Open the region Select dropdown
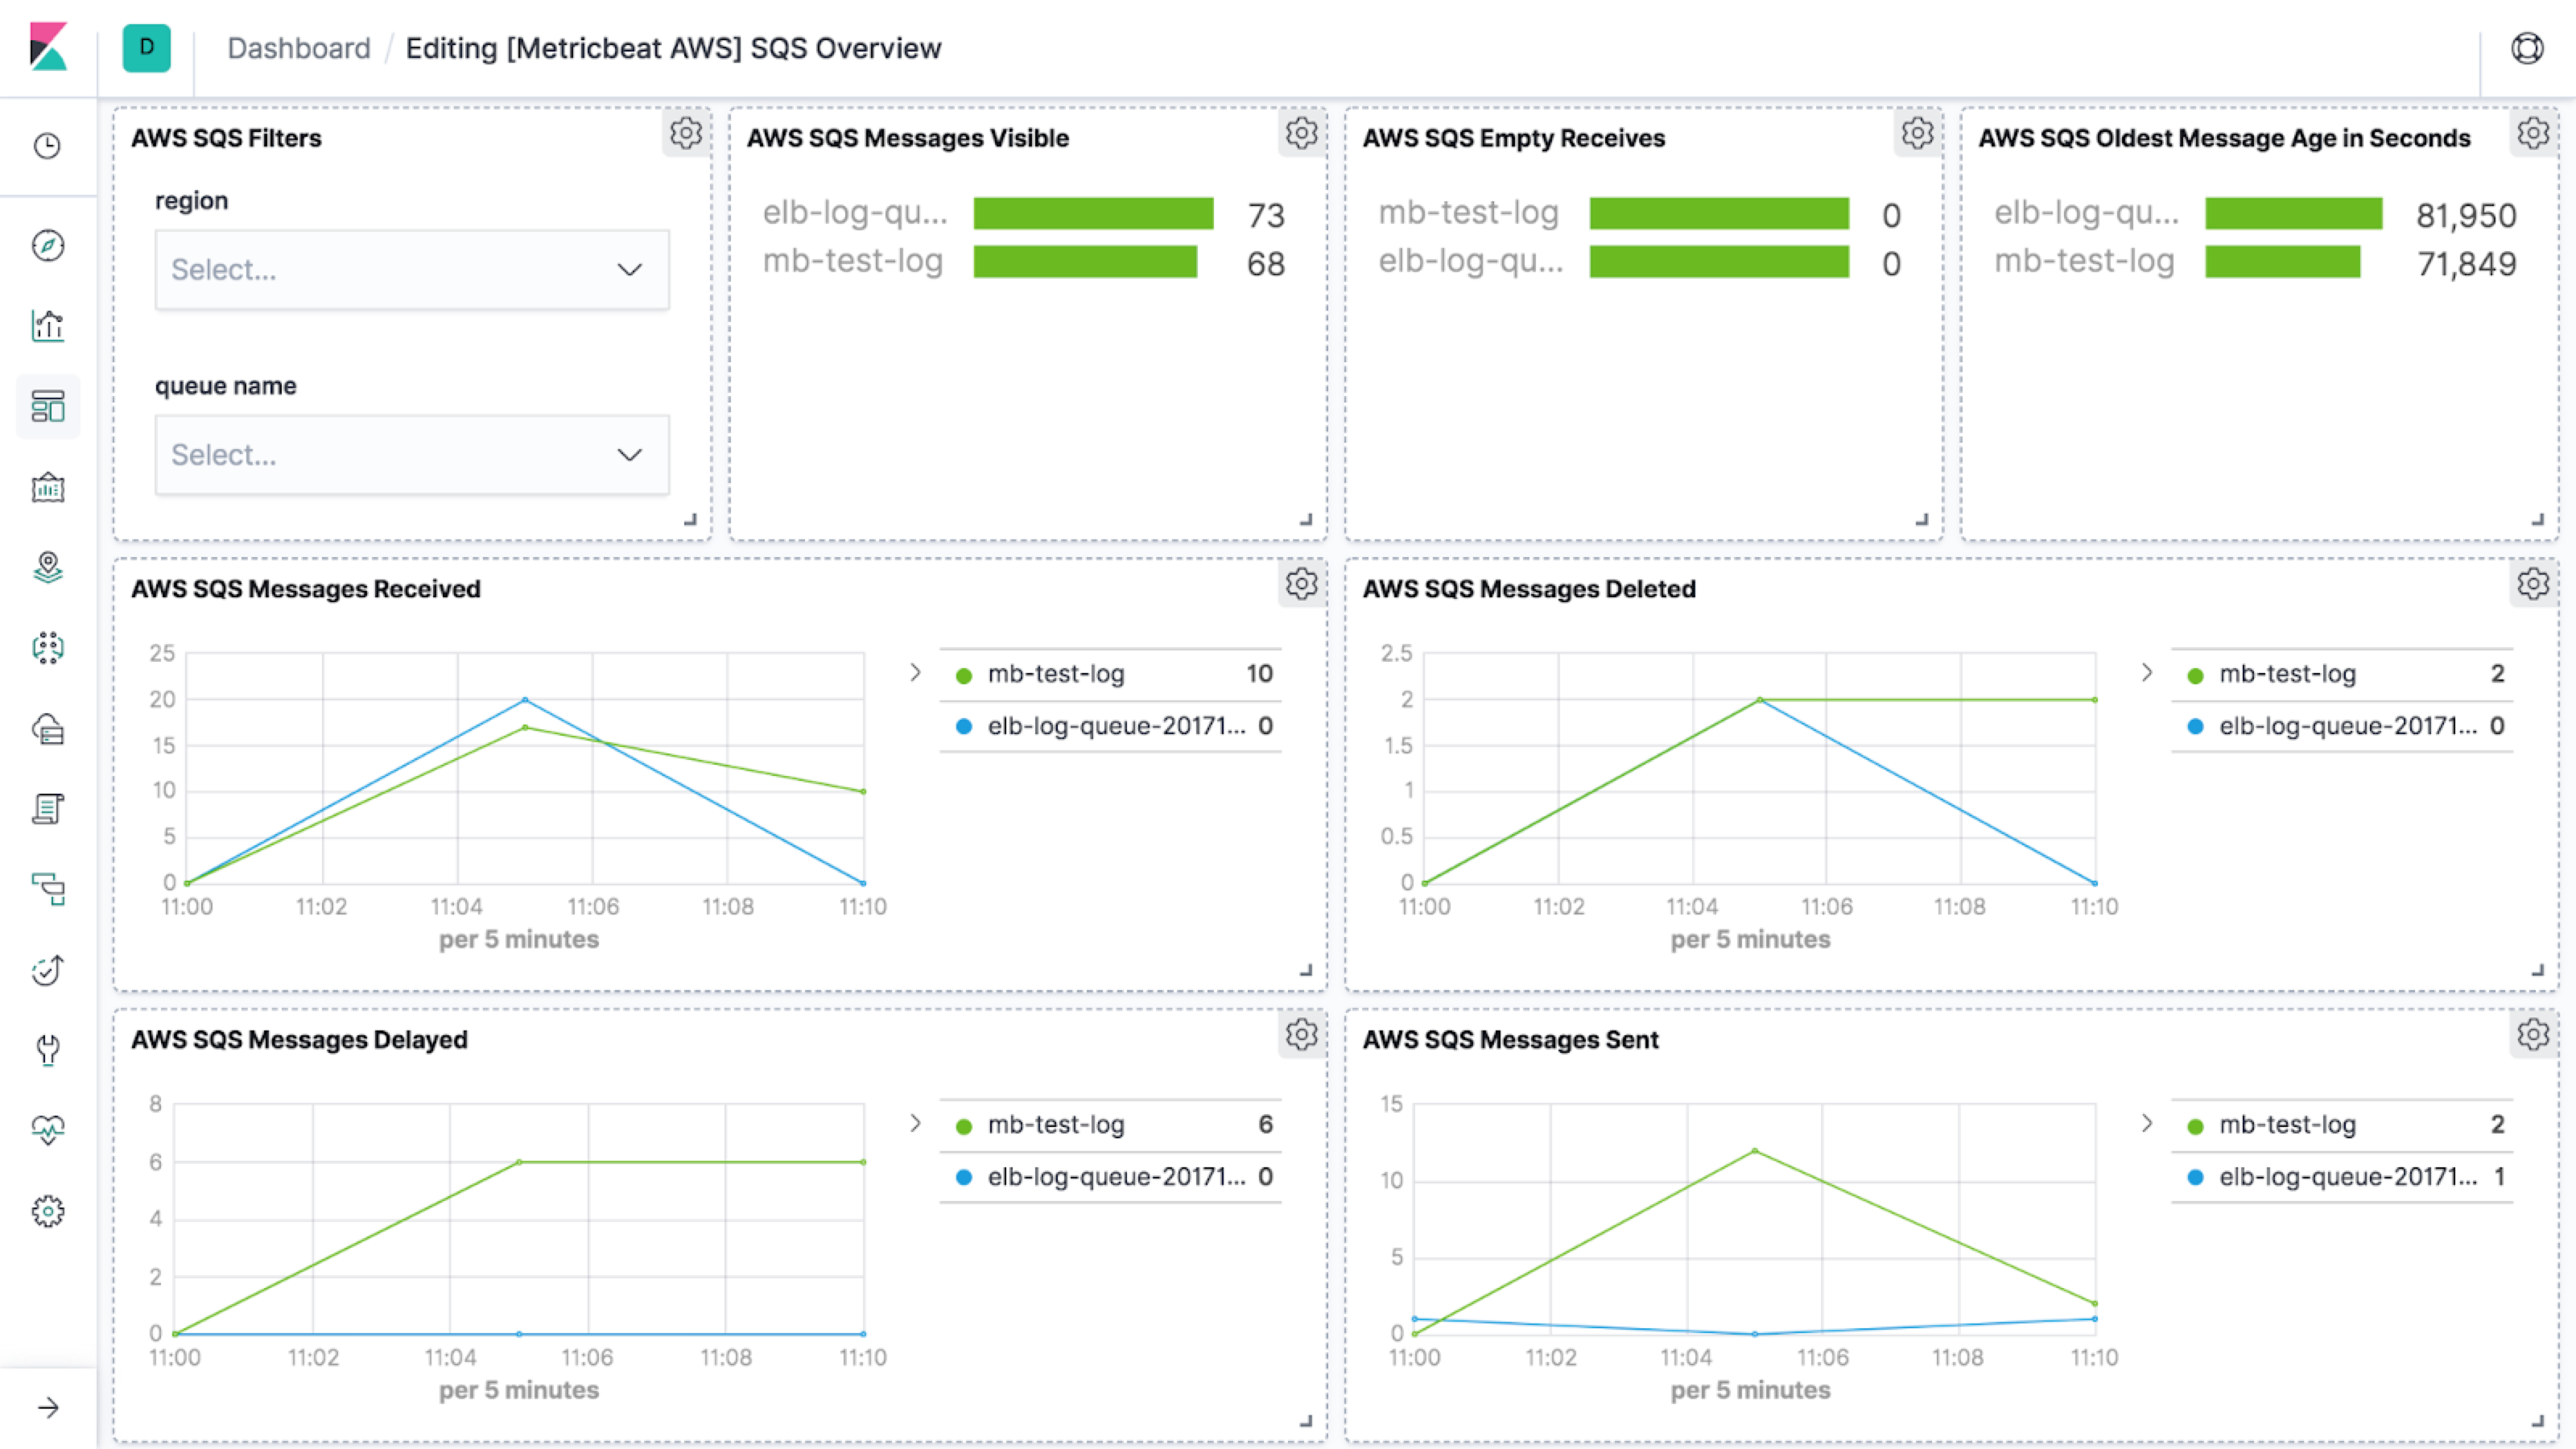The width and height of the screenshot is (2576, 1449). click(411, 269)
